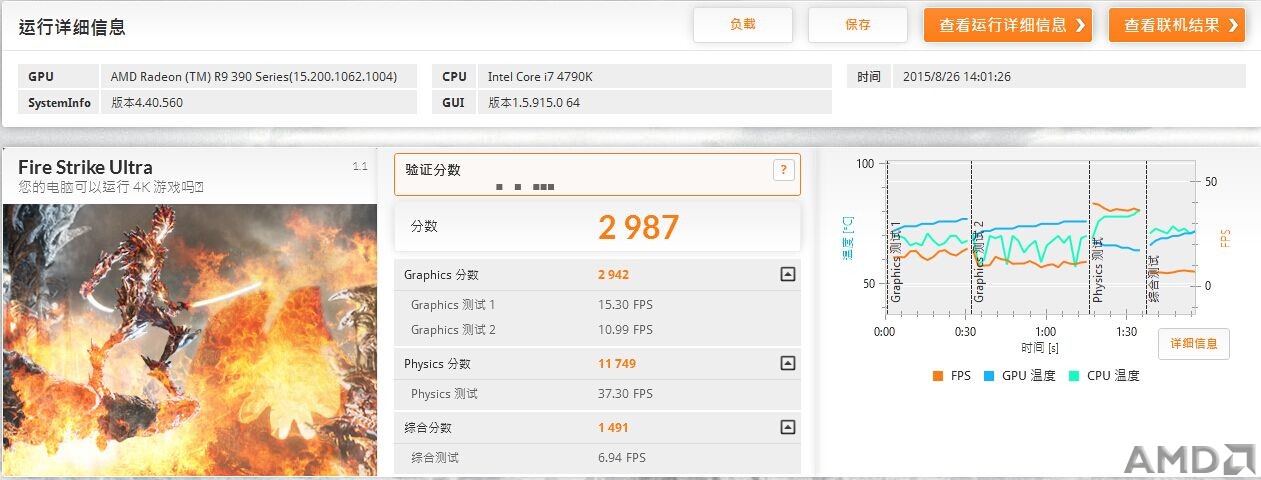Select GUI value 版本1.5.915.0 64
The height and width of the screenshot is (480, 1261).
pos(534,102)
